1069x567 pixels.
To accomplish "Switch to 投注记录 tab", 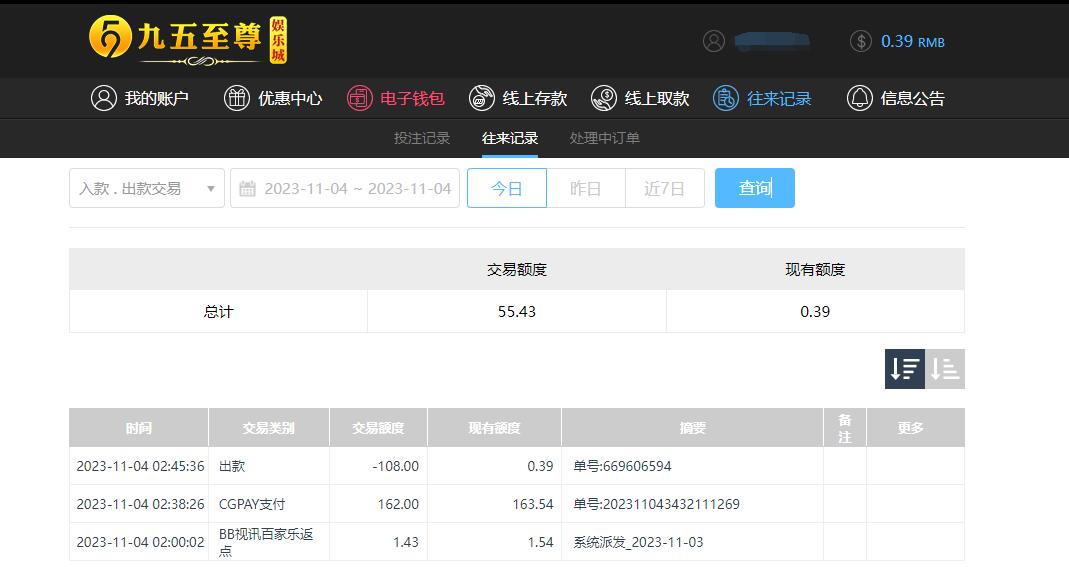I will (421, 138).
